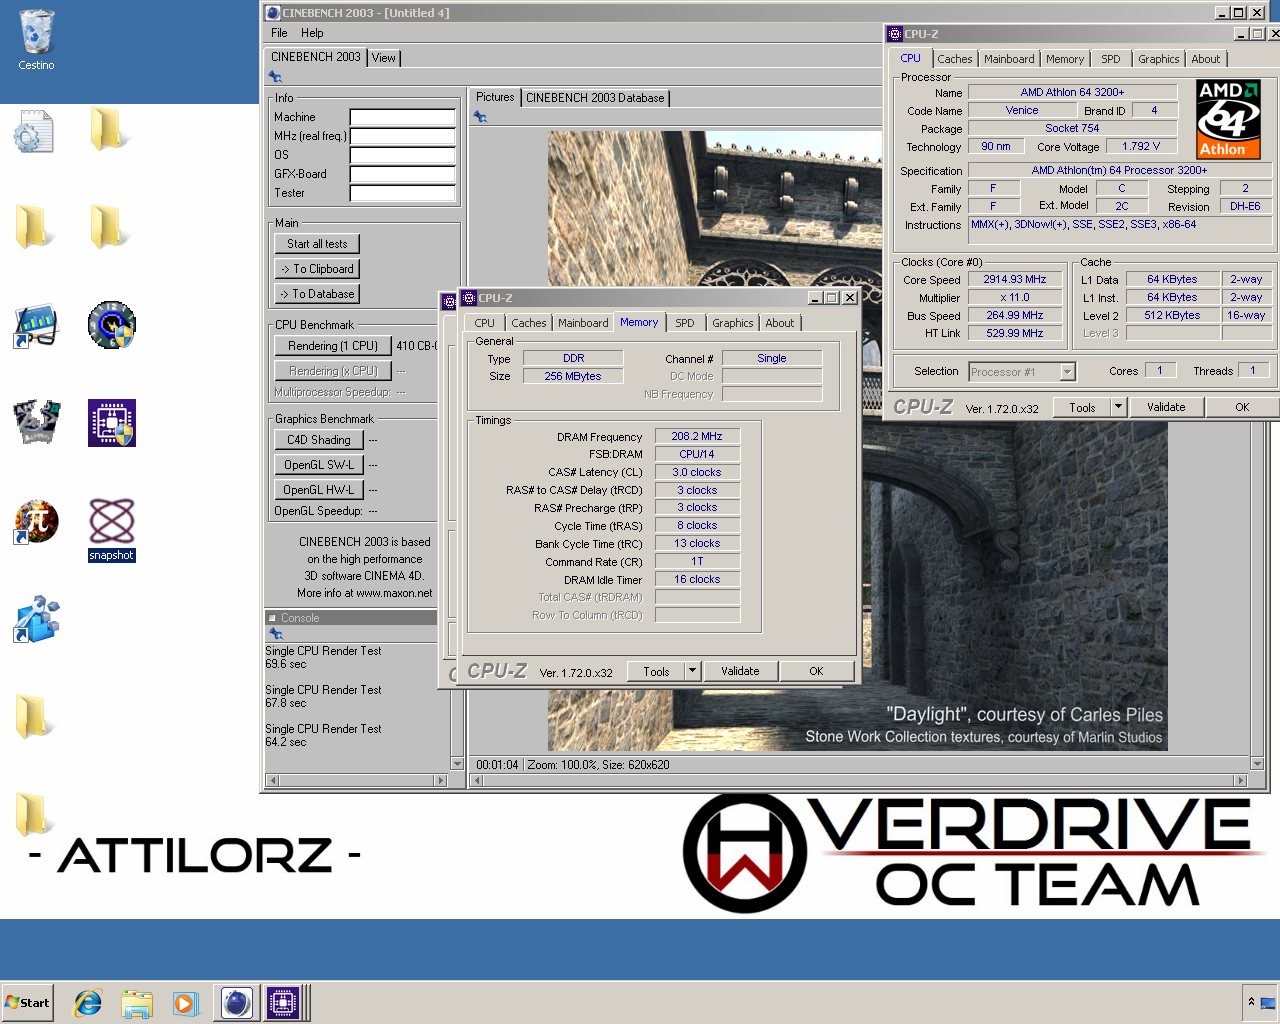Click Validate in CPU-Z CPU window
Screen dimensions: 1280x1024
tap(1166, 407)
